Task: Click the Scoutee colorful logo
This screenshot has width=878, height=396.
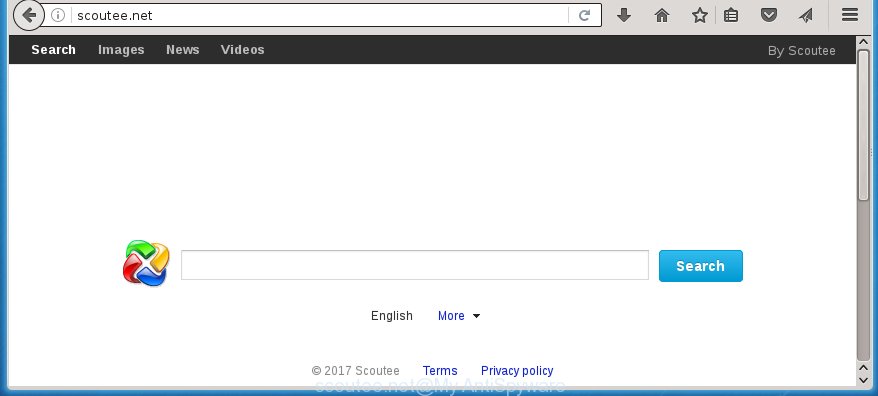Action: click(146, 263)
